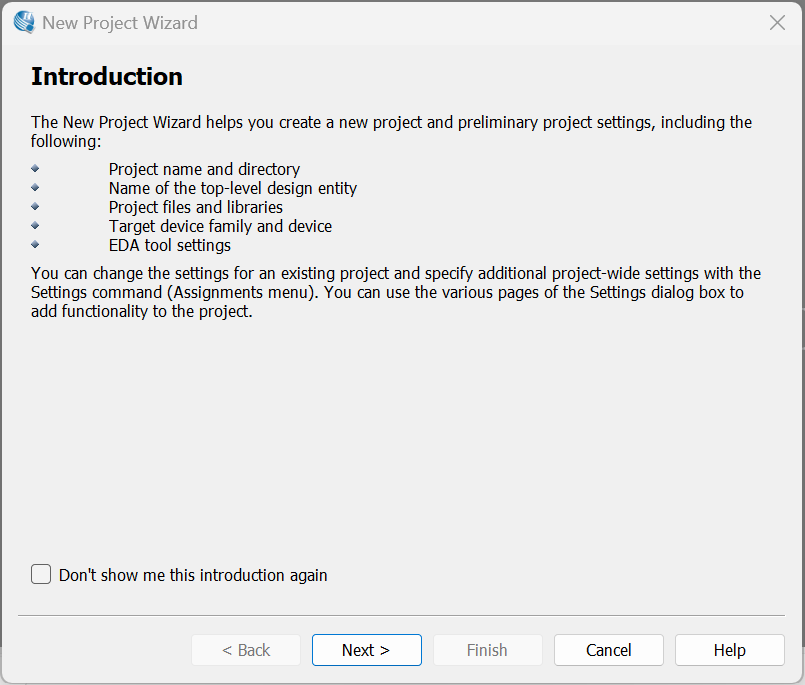
Task: Click the bullet icon beside Project name and directory
Action: 36,169
